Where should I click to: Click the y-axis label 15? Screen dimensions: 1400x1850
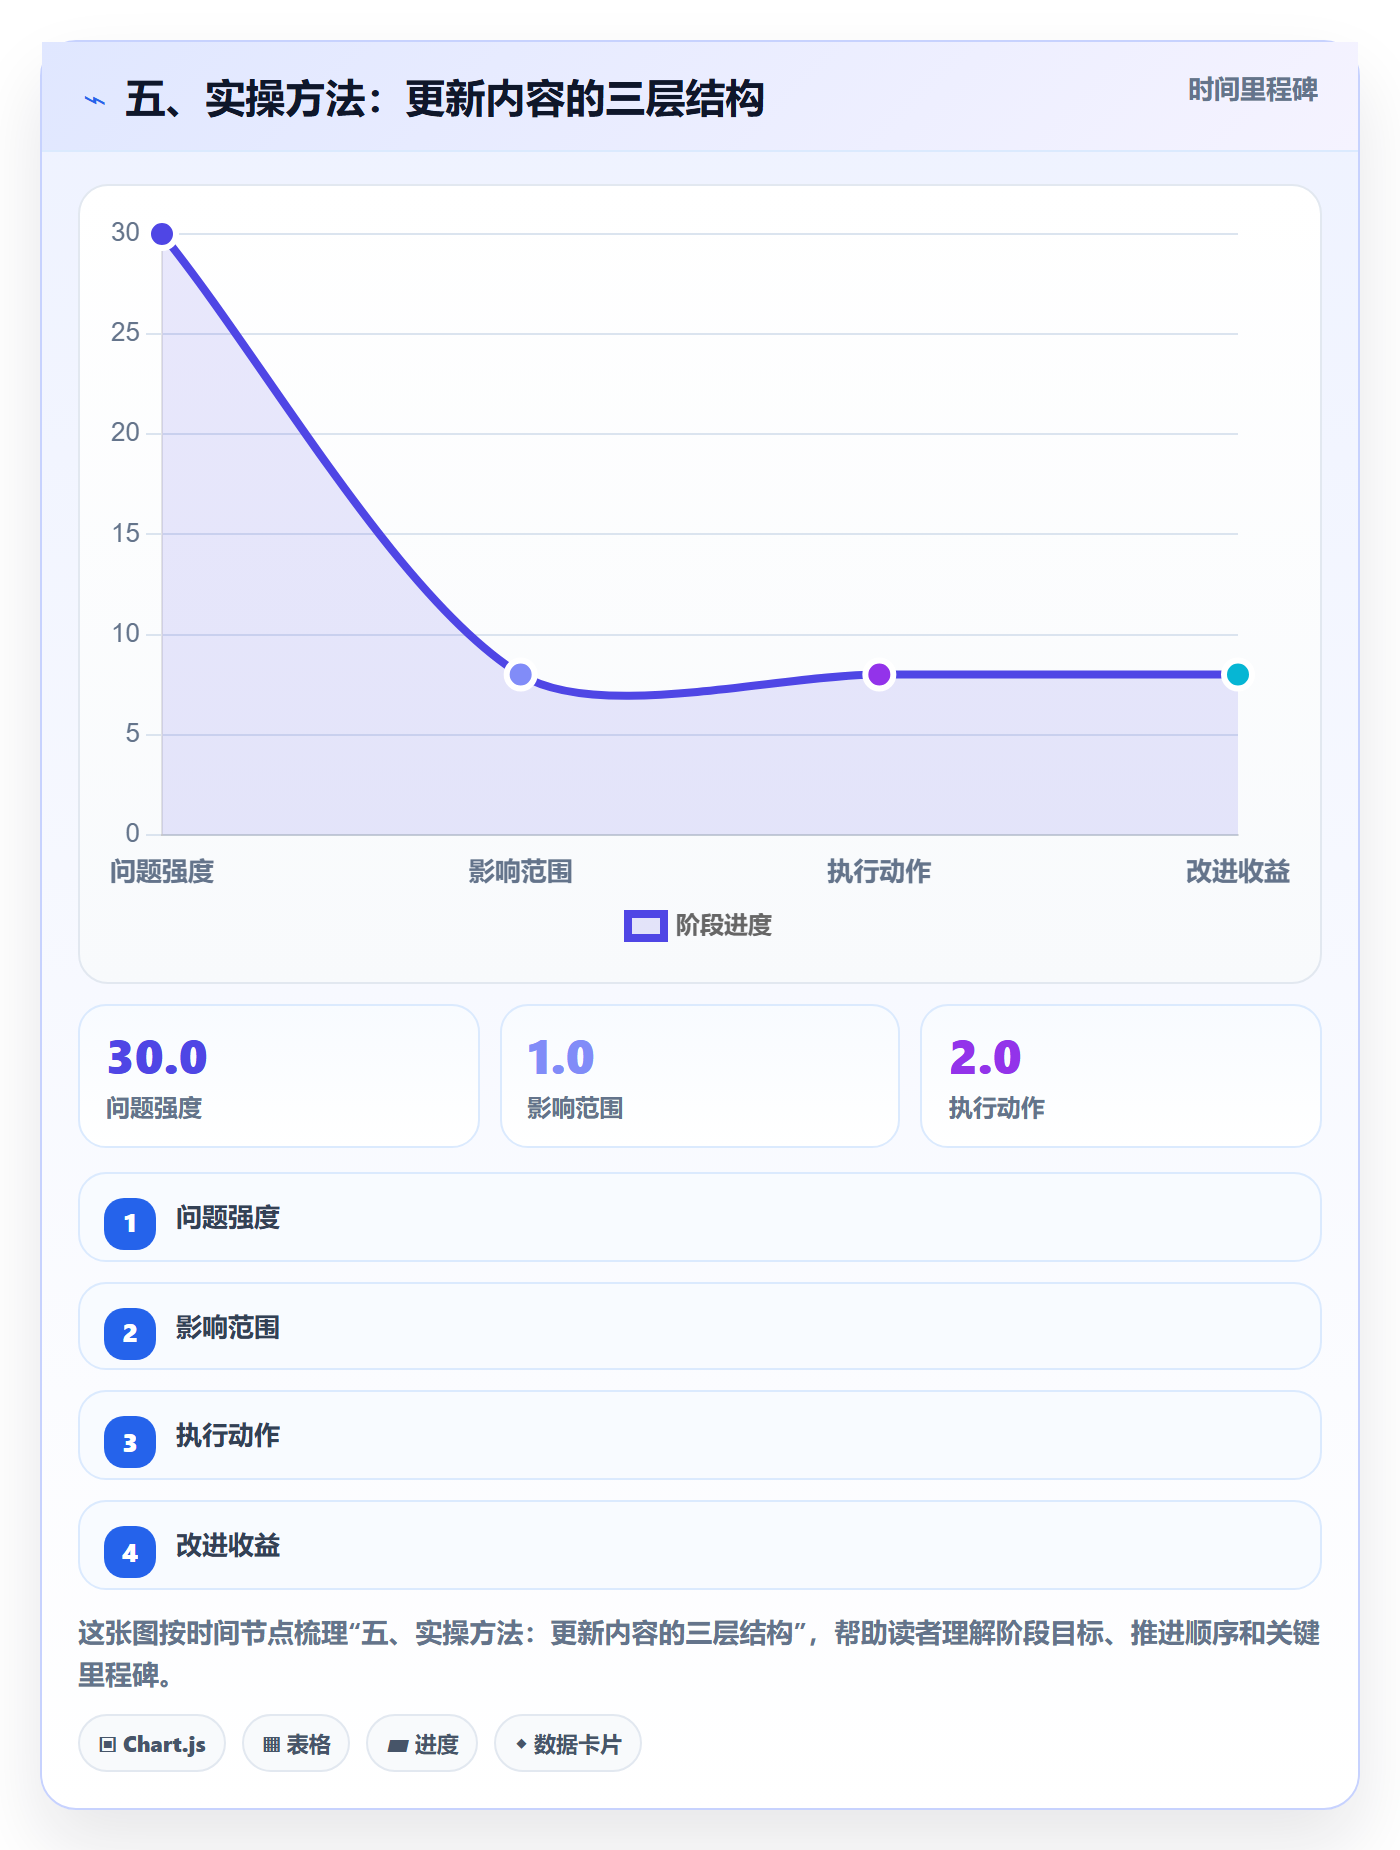125,533
